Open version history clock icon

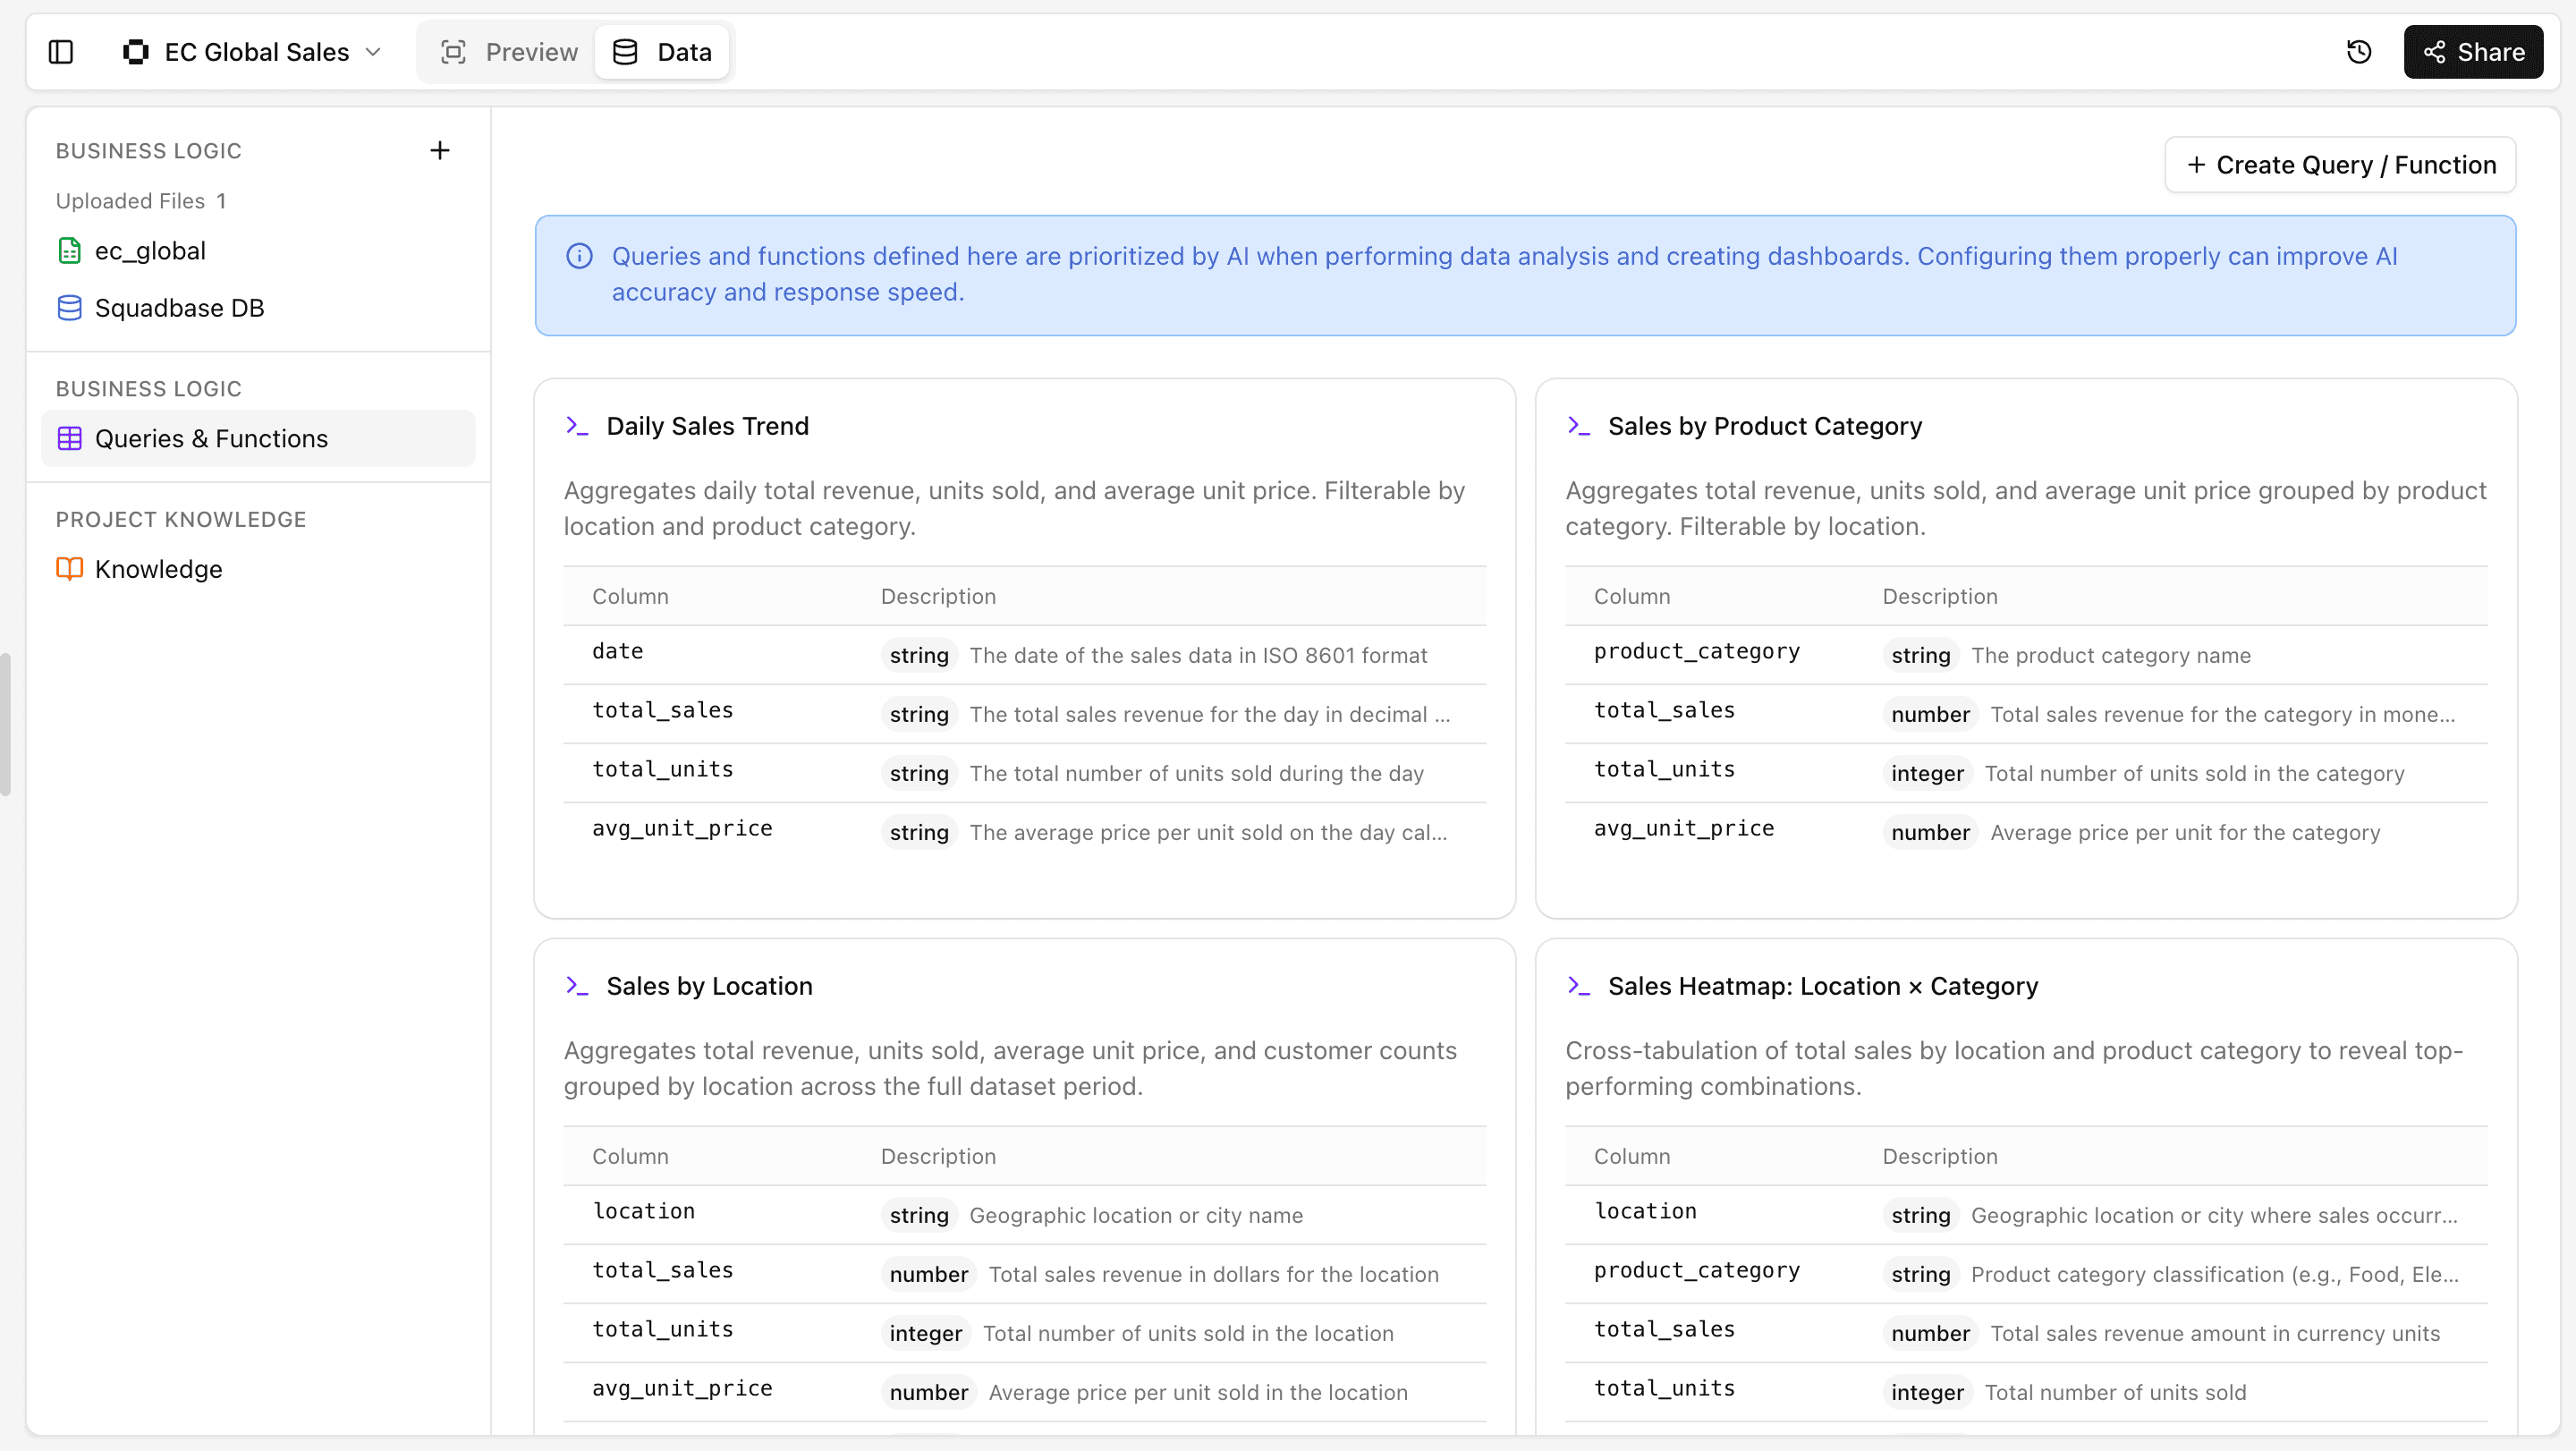click(2359, 52)
